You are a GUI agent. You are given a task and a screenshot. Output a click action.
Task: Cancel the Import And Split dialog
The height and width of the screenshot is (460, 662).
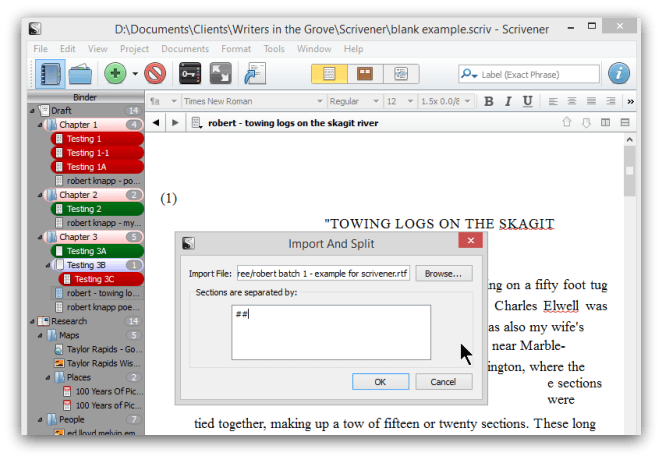tap(443, 382)
